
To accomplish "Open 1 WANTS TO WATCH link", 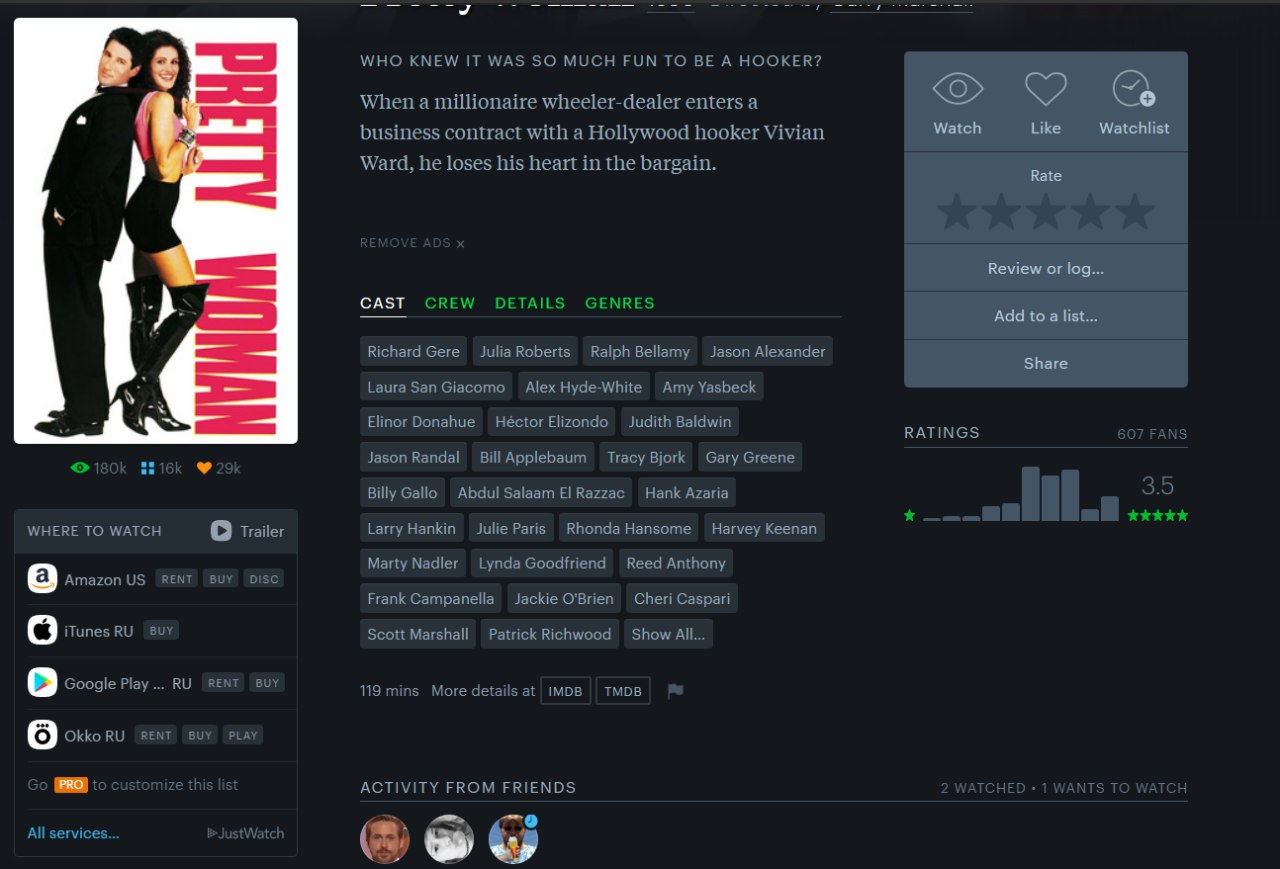I will 1114,788.
